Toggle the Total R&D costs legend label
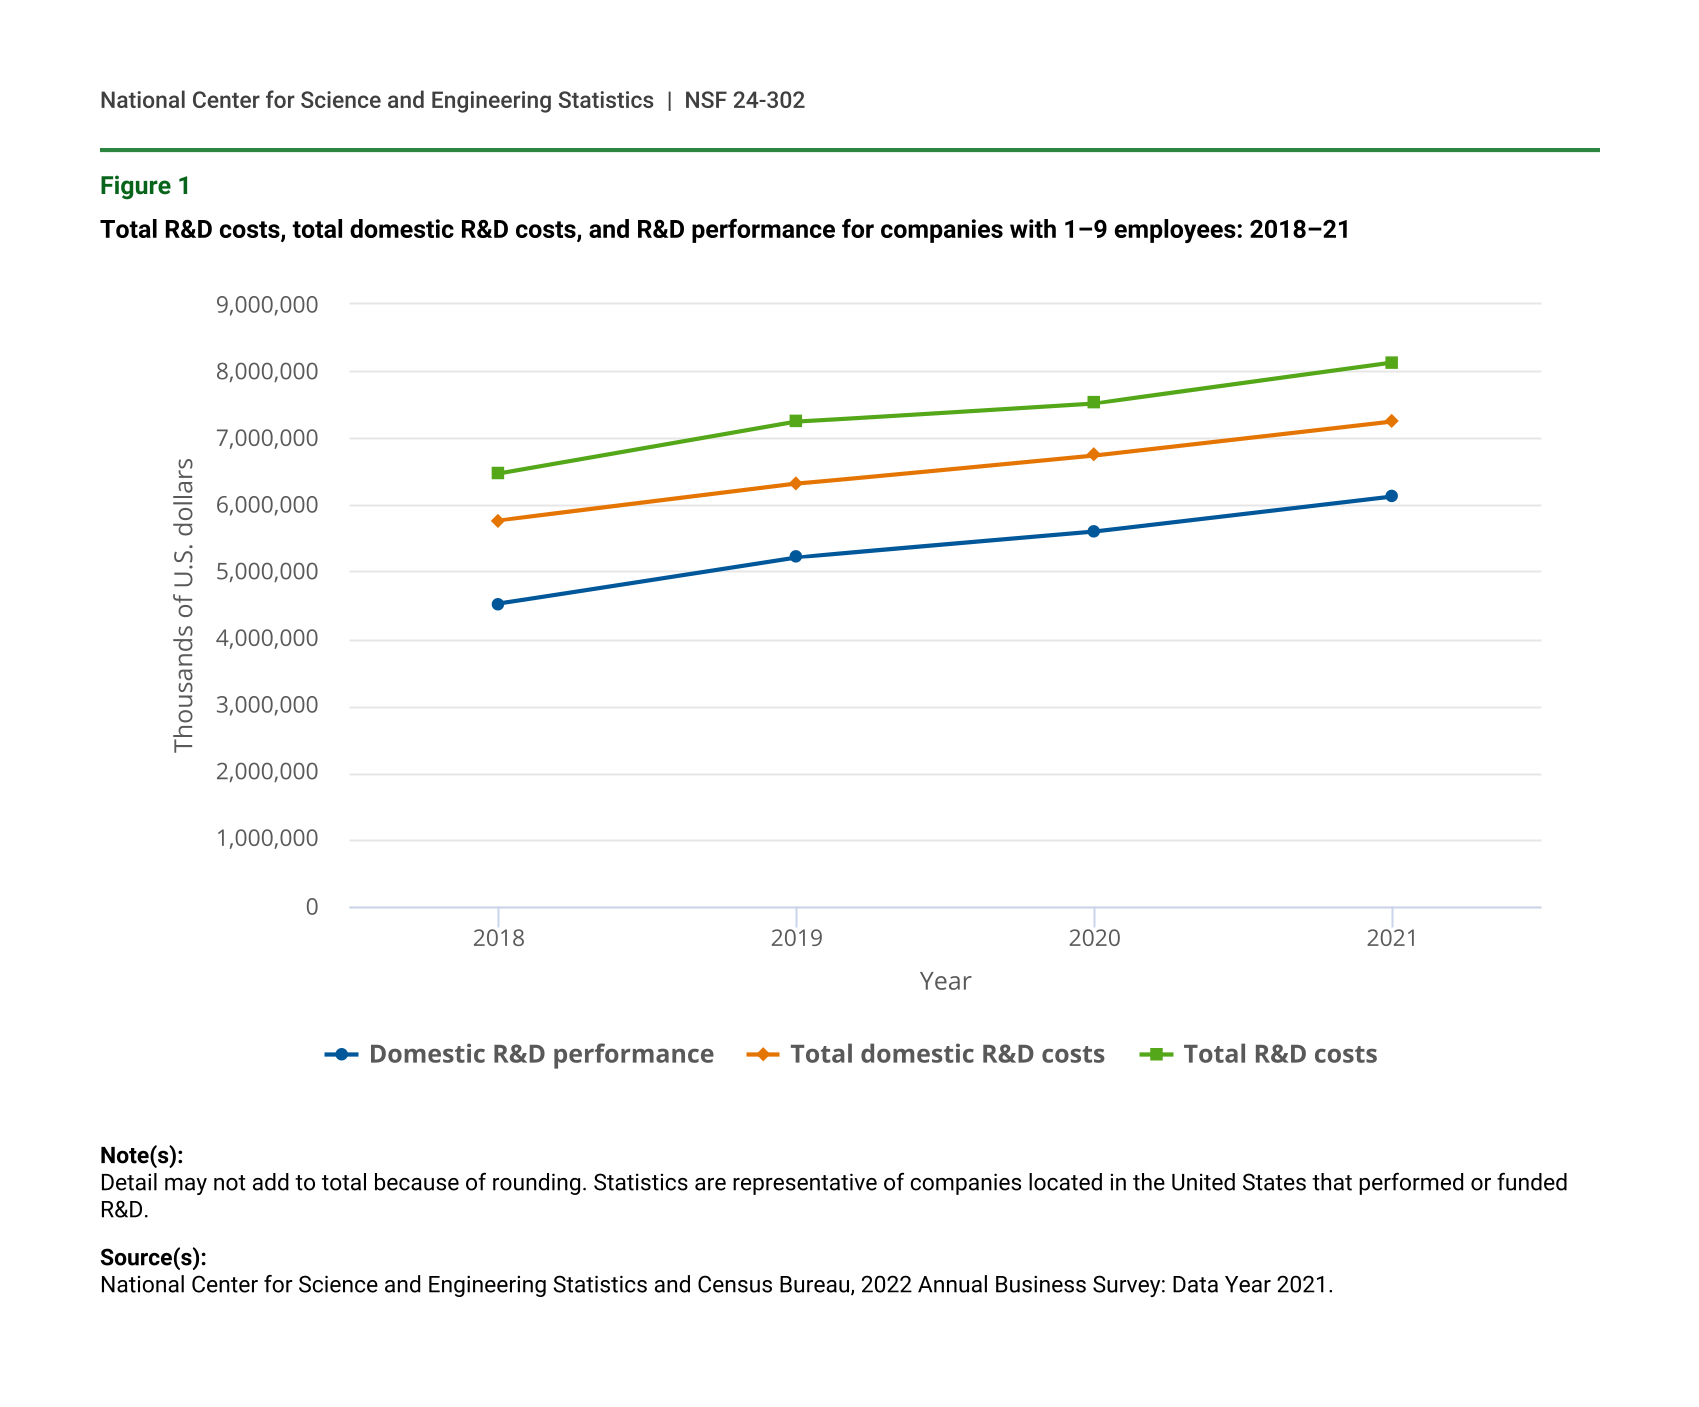This screenshot has width=1699, height=1407. point(1279,1054)
